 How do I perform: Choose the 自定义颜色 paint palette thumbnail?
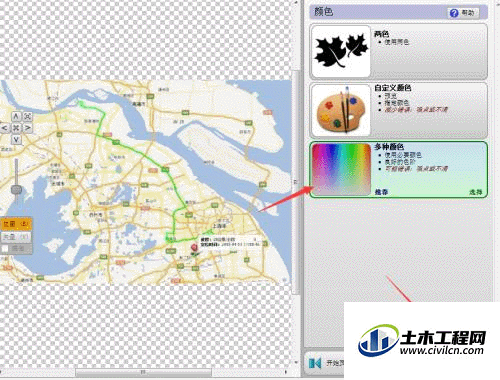coord(341,110)
